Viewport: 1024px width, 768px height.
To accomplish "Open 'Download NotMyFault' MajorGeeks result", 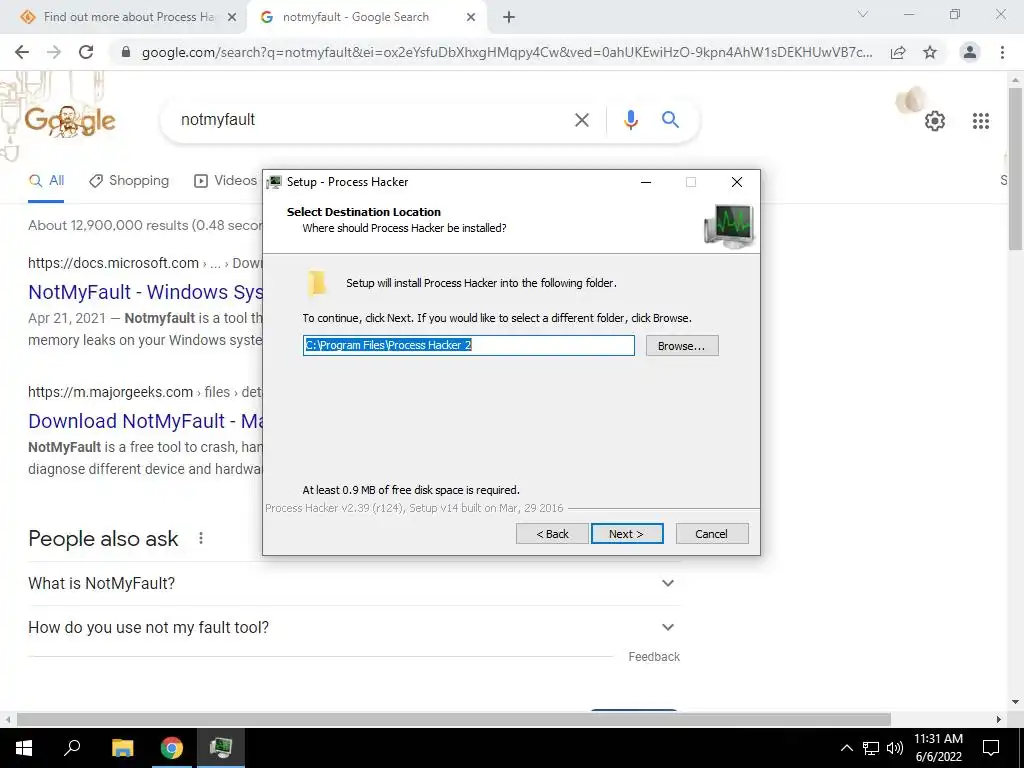I will pos(146,421).
